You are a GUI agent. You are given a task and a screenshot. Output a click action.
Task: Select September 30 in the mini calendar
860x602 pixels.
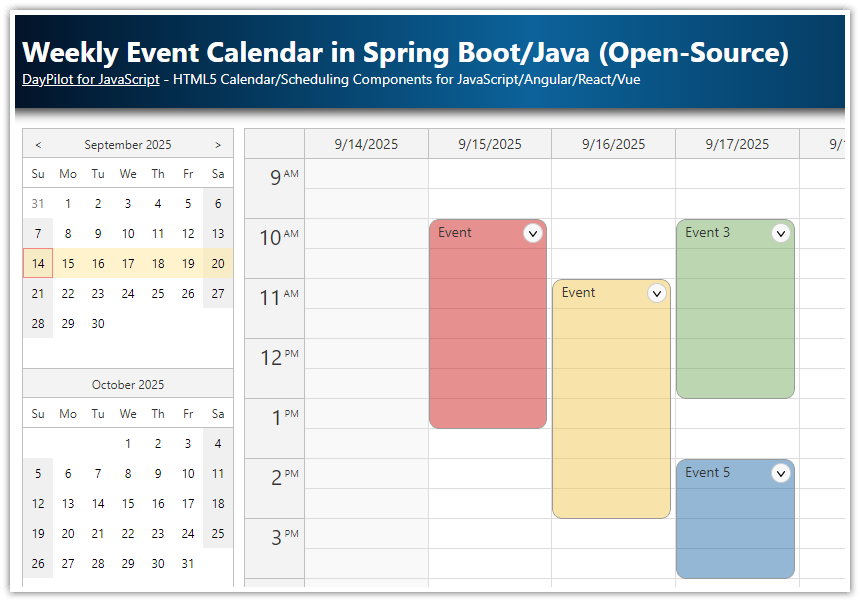(97, 323)
